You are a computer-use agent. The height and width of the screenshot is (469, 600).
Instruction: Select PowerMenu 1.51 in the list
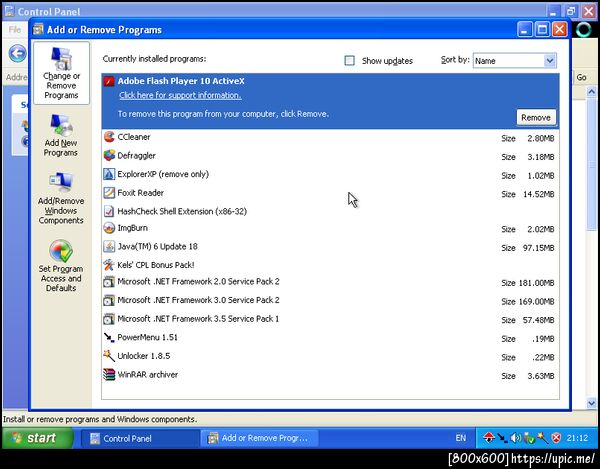pos(330,338)
